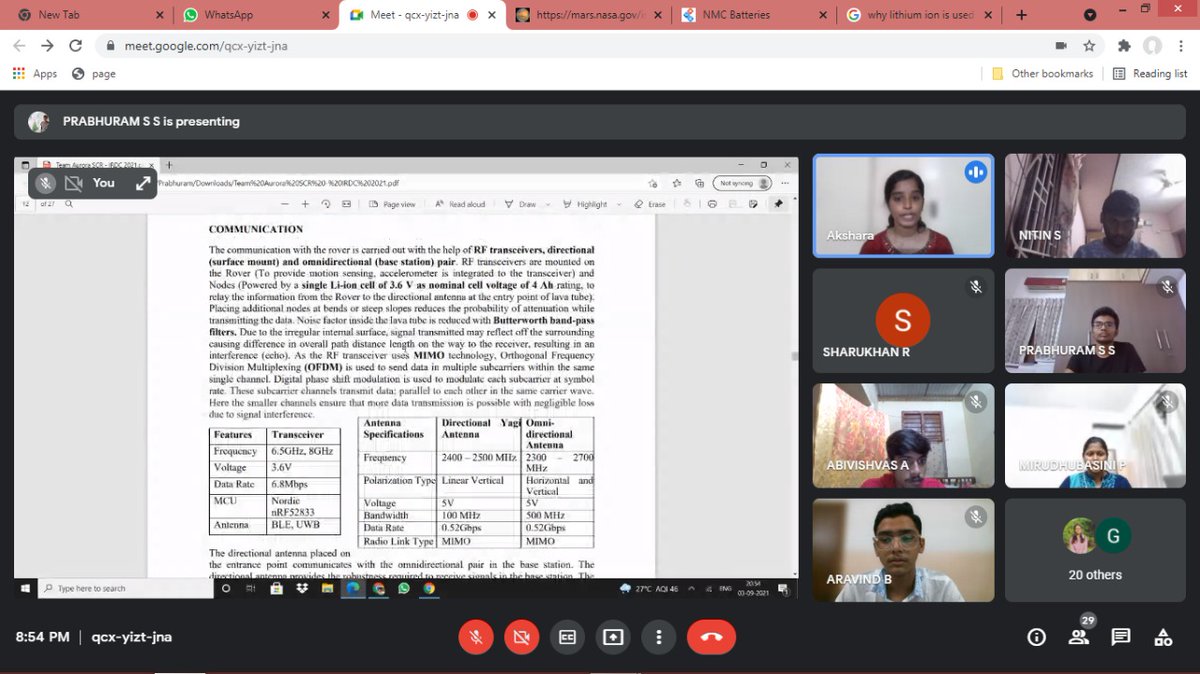Show the participants list in Meet

click(x=1078, y=637)
